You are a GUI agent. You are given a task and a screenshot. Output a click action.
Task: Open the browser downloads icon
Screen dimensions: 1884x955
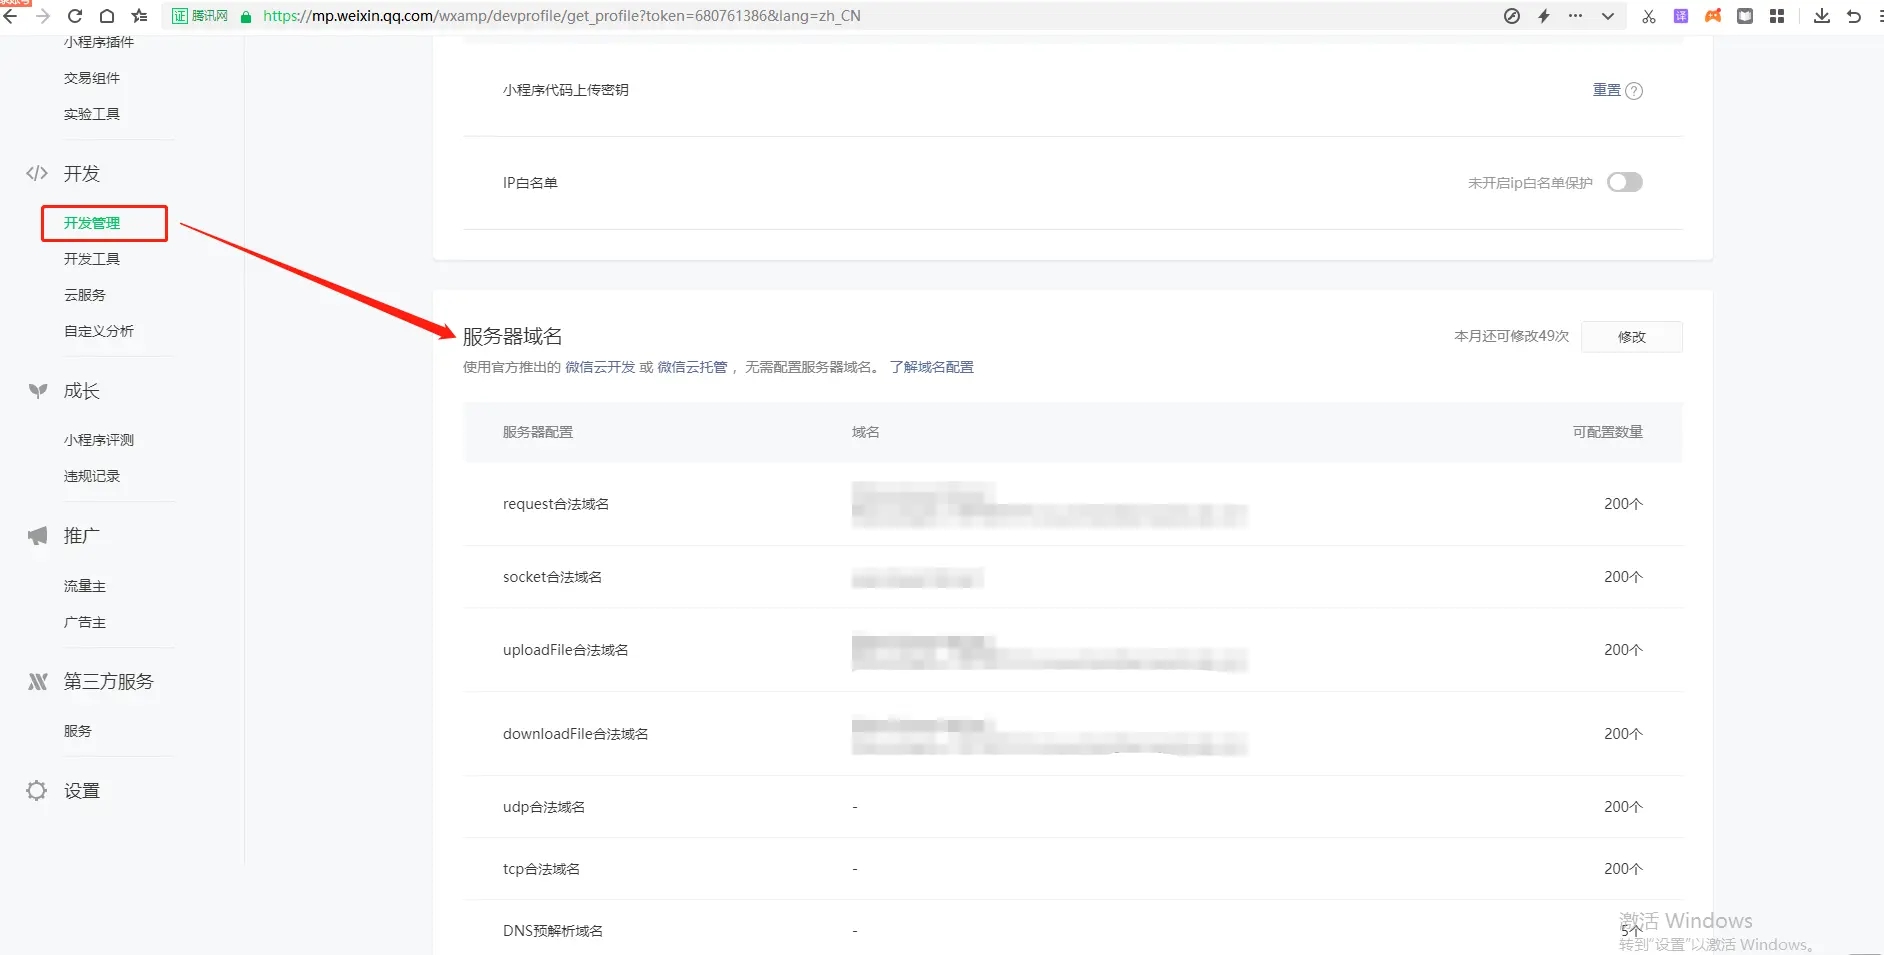[x=1822, y=16]
